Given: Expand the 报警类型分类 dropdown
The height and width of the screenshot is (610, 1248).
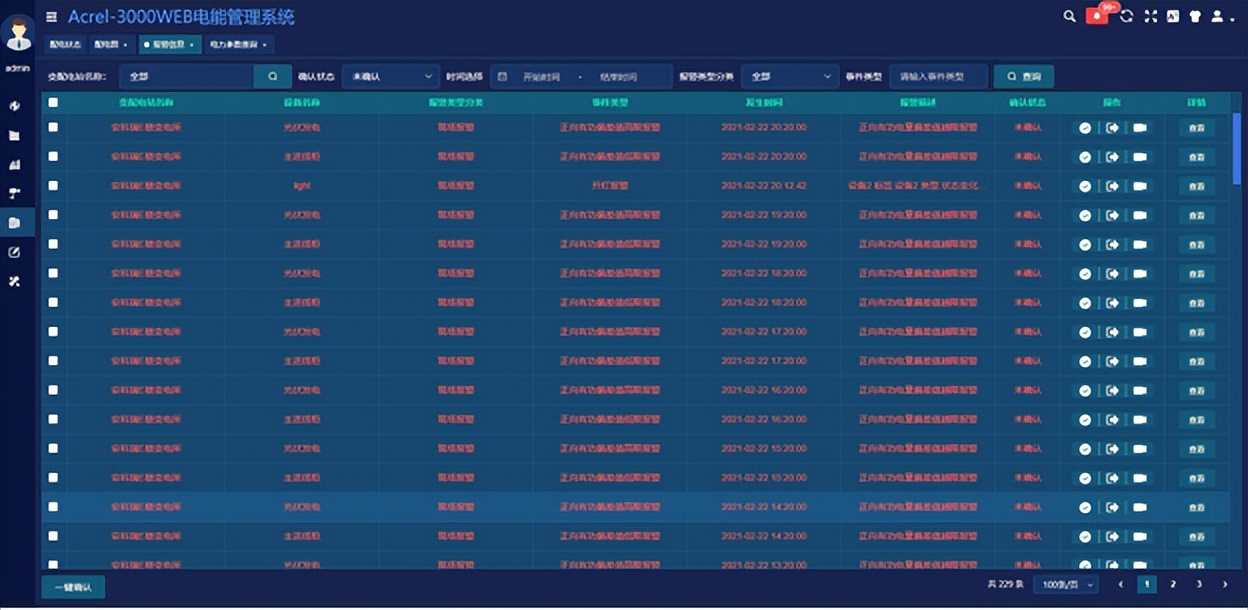Looking at the screenshot, I should point(790,76).
